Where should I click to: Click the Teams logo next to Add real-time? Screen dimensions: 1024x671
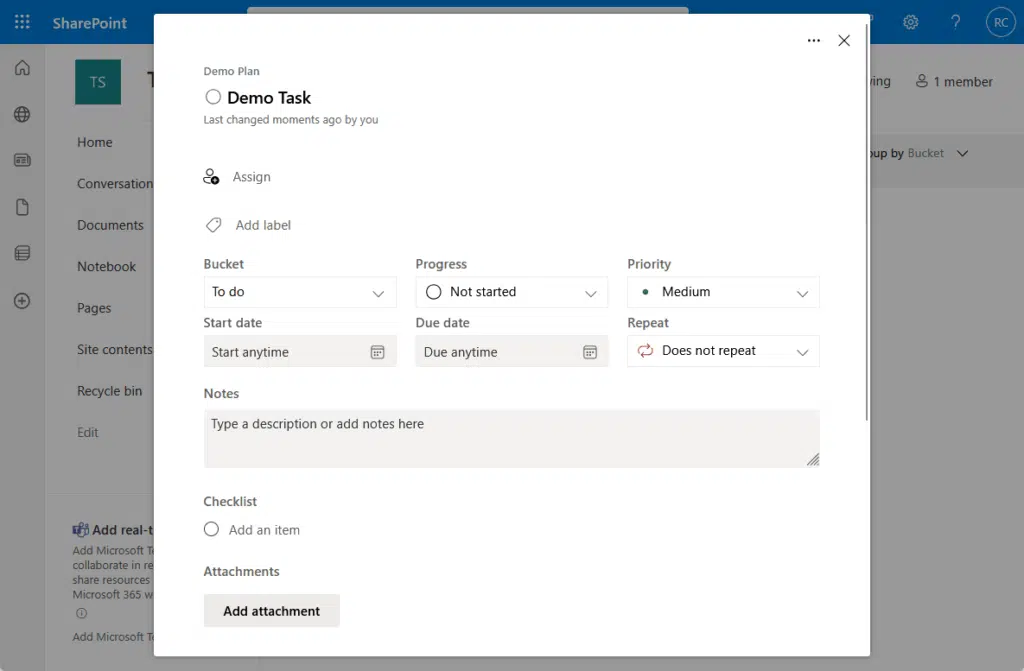coord(81,530)
